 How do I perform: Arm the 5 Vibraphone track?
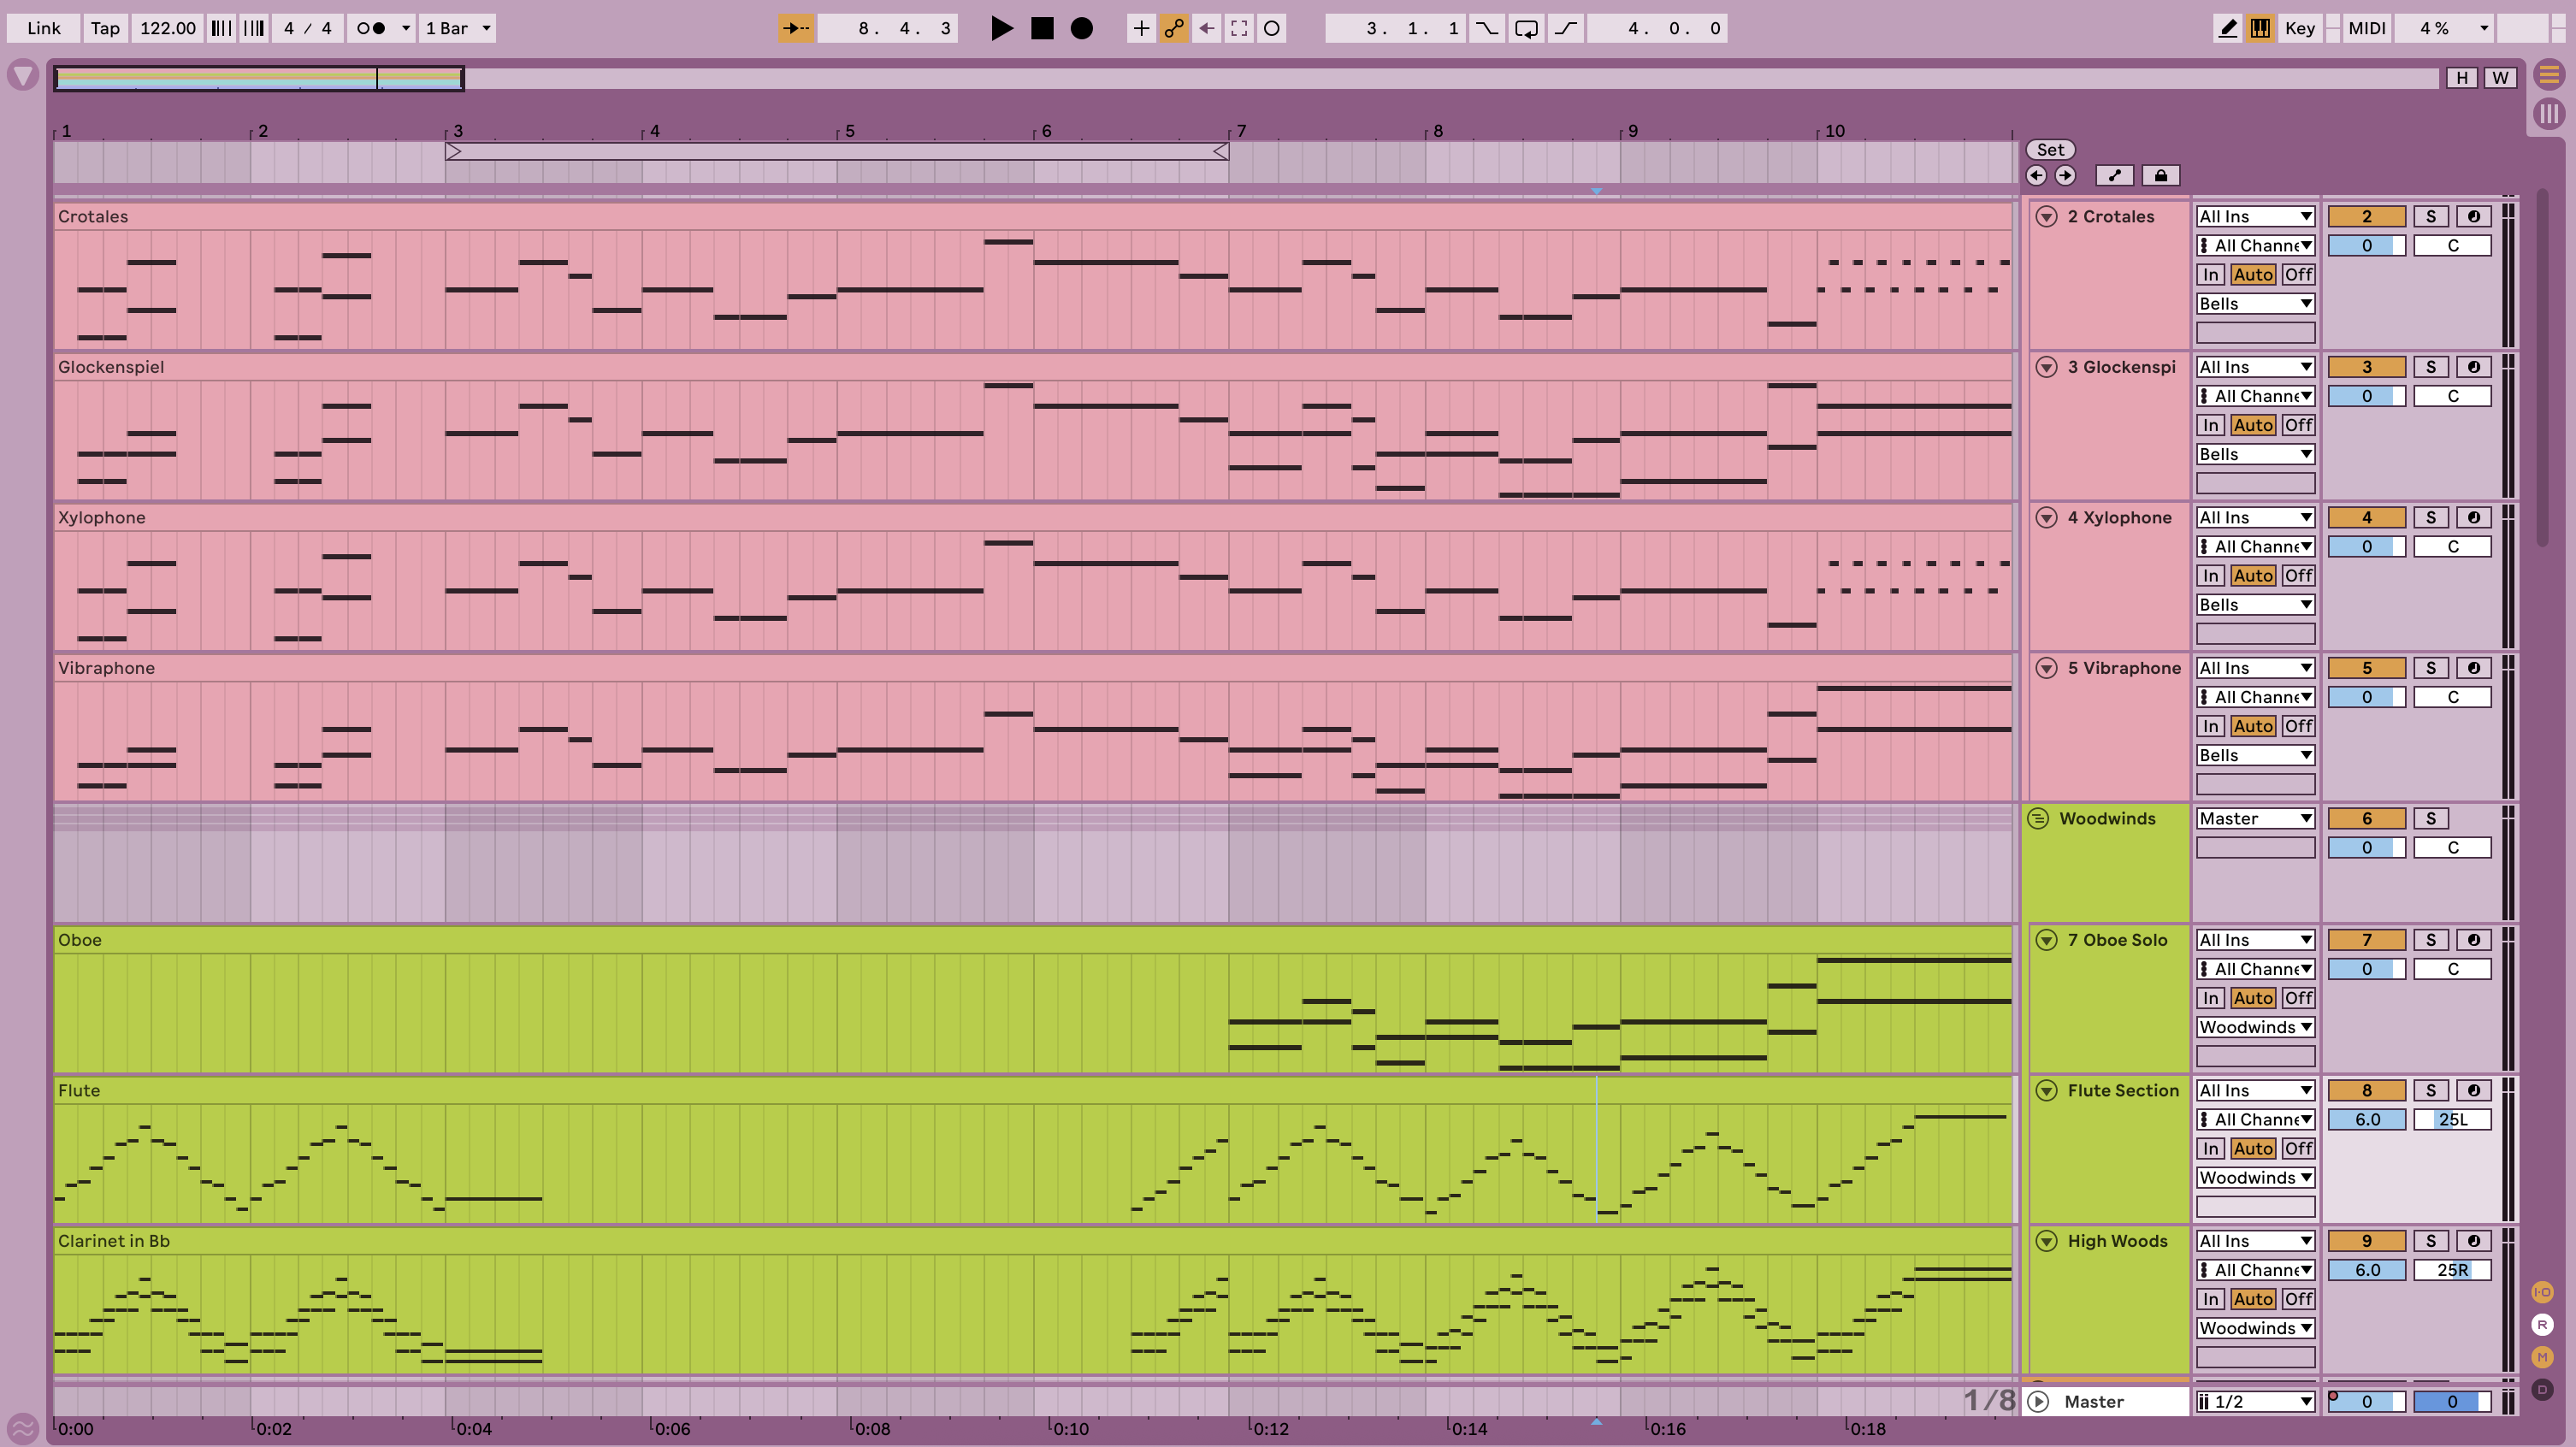coord(2474,668)
